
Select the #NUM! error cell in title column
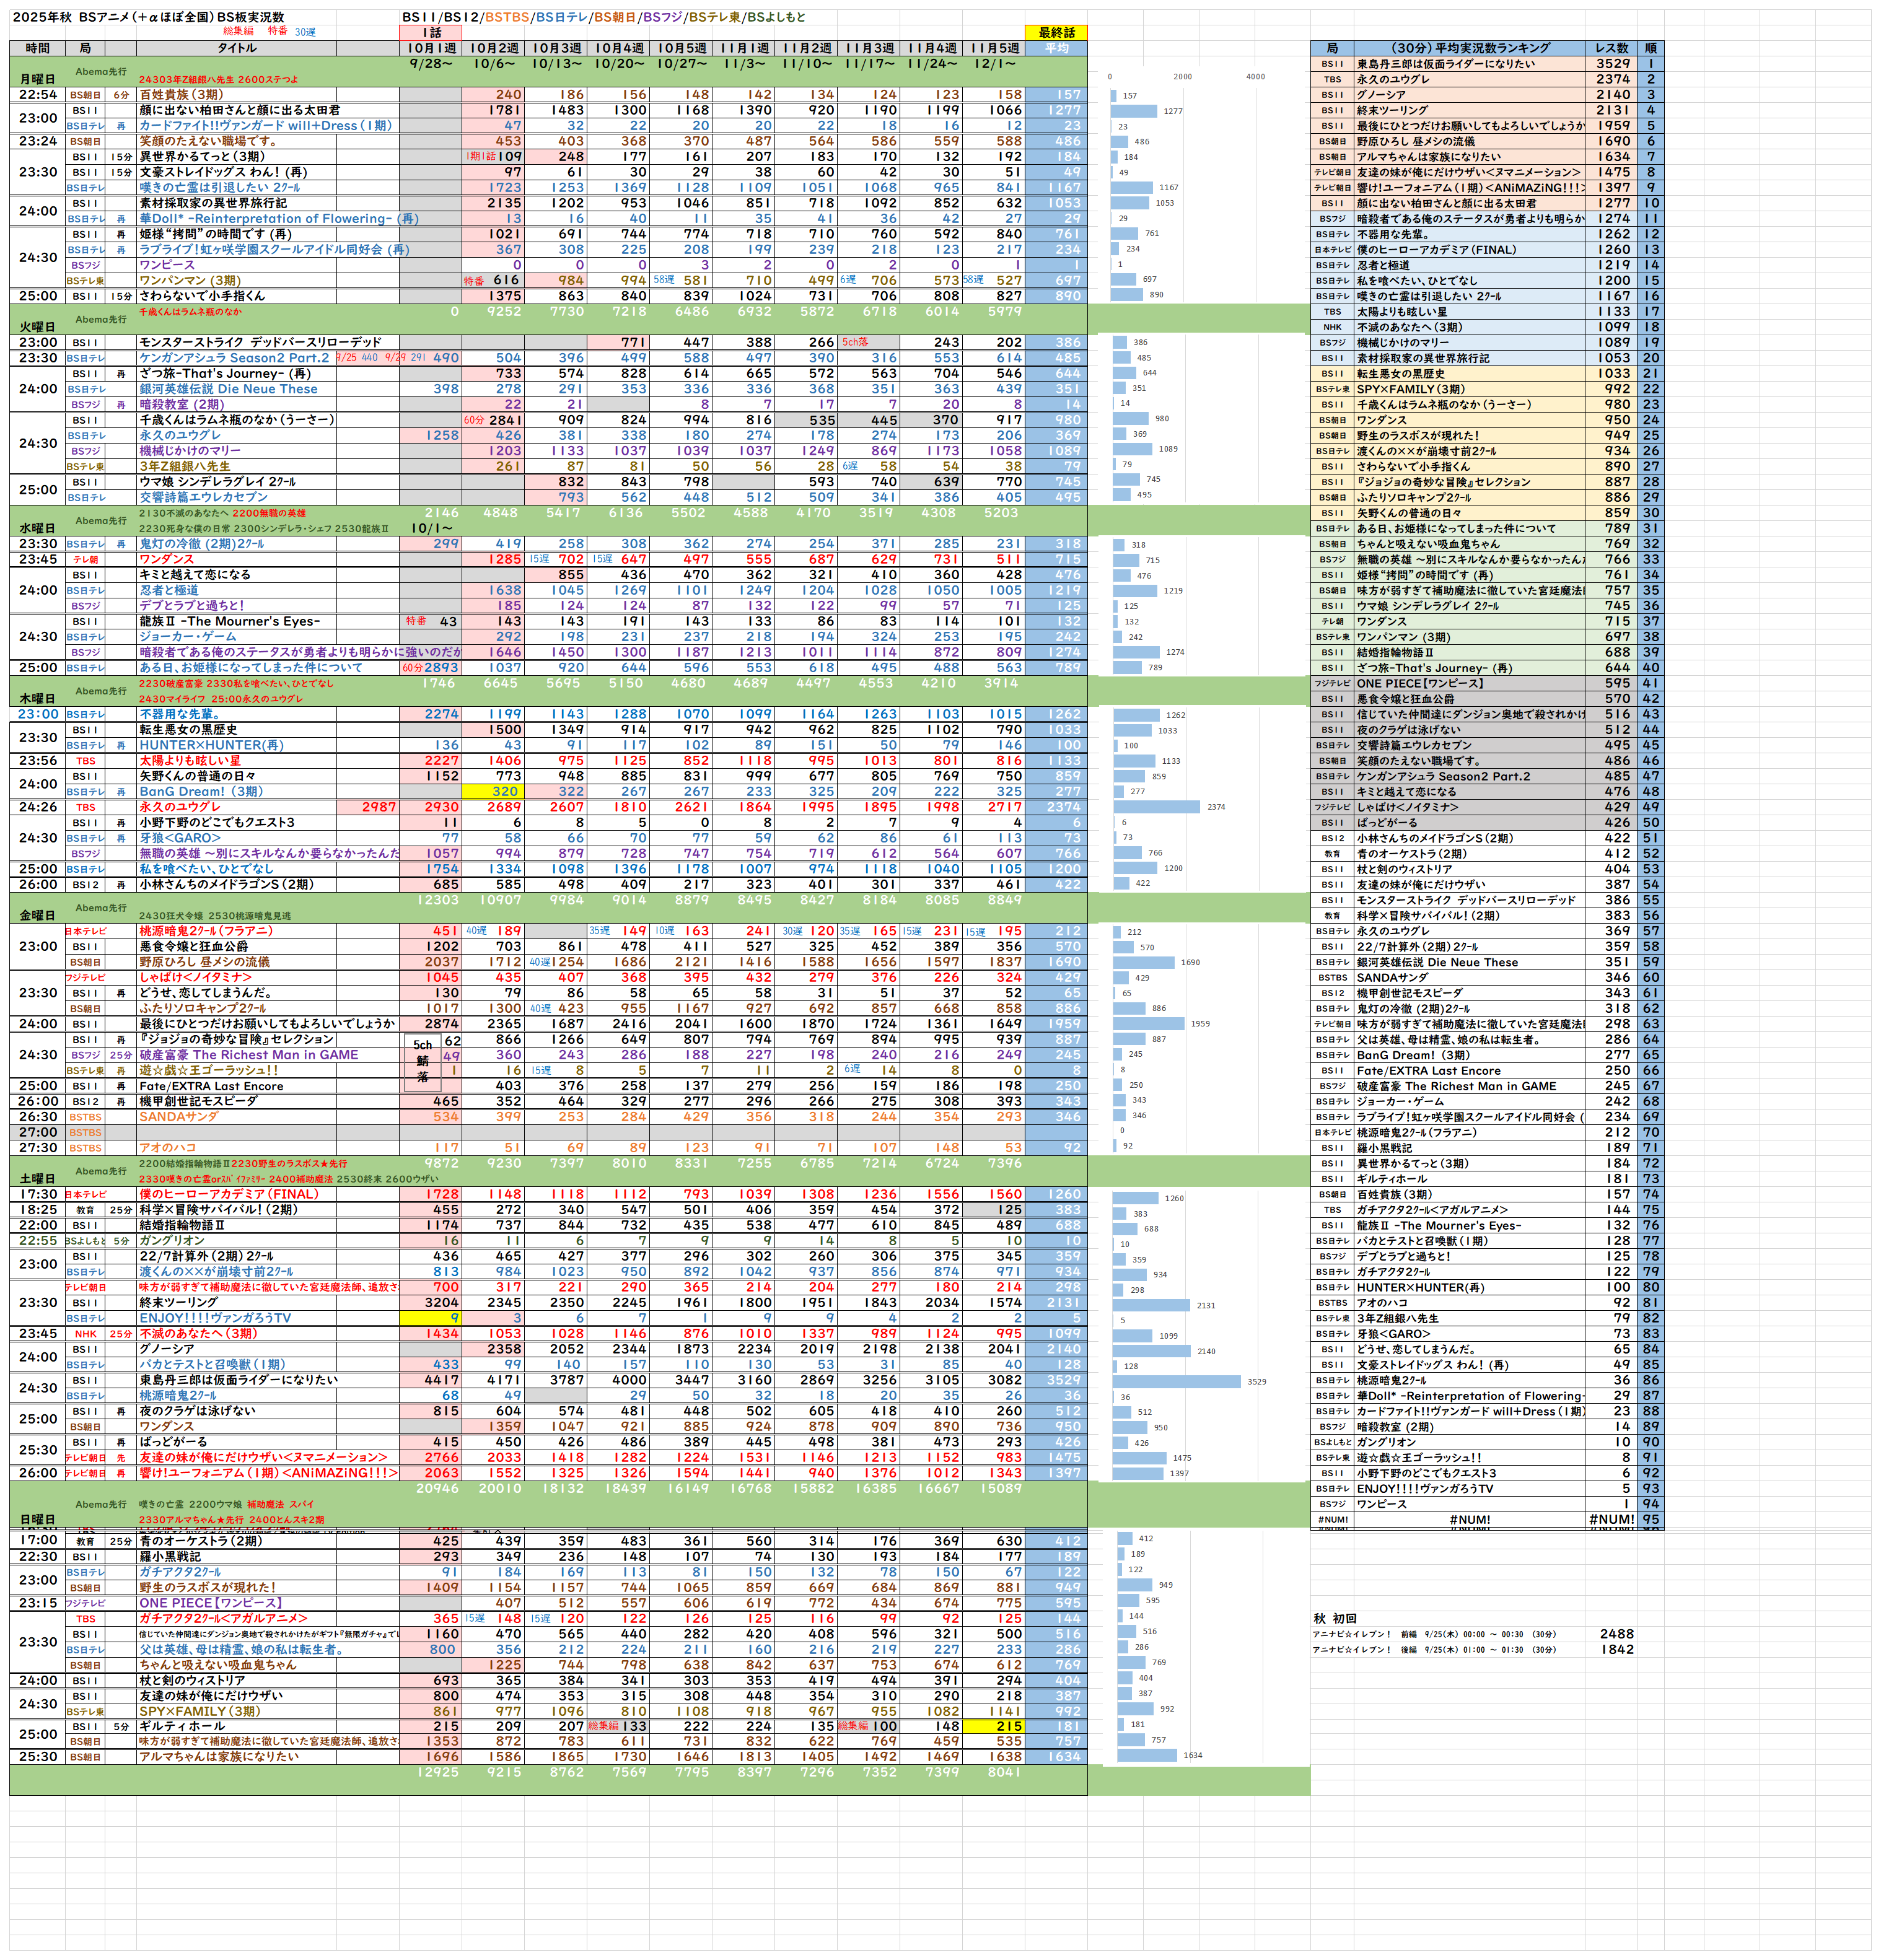1469,1520
